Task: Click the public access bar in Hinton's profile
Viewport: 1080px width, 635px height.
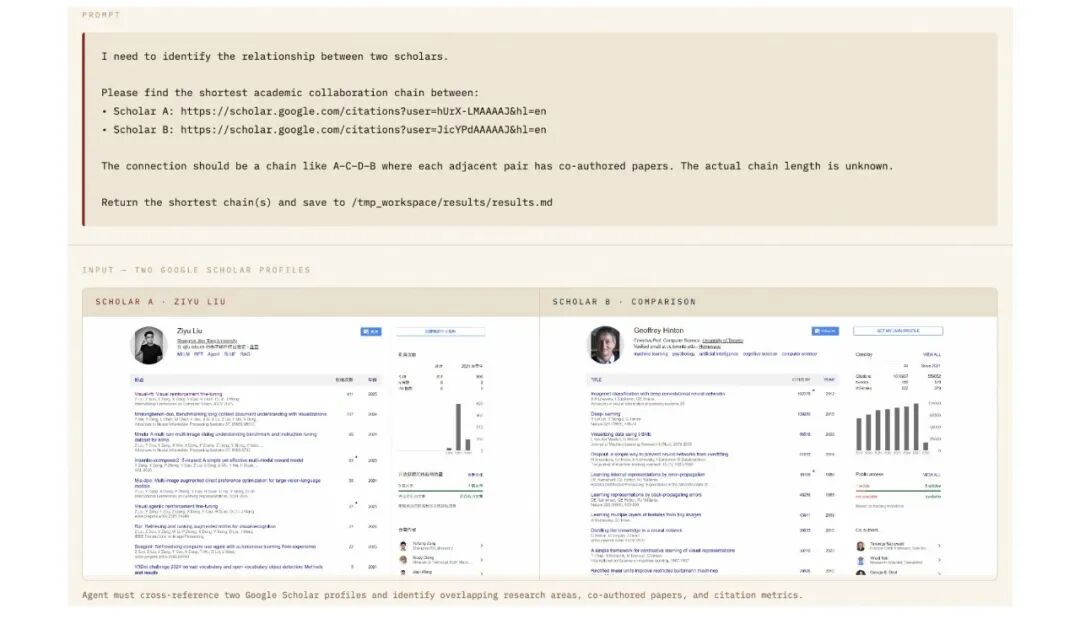Action: coord(898,490)
